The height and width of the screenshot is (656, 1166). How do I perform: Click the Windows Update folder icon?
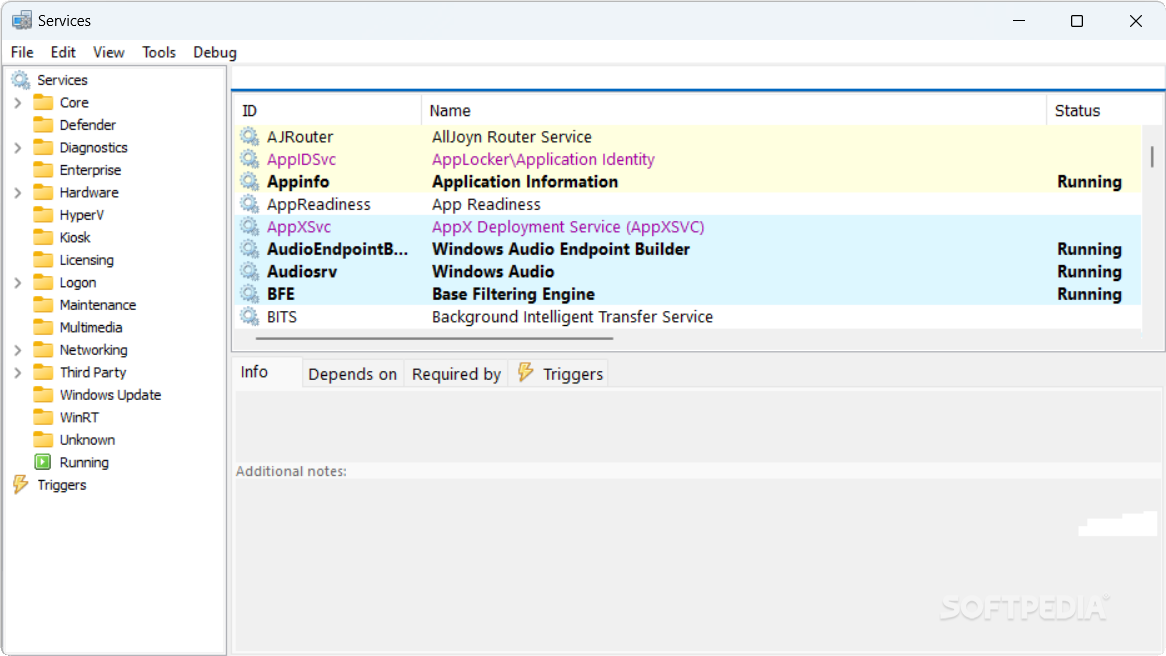click(43, 394)
